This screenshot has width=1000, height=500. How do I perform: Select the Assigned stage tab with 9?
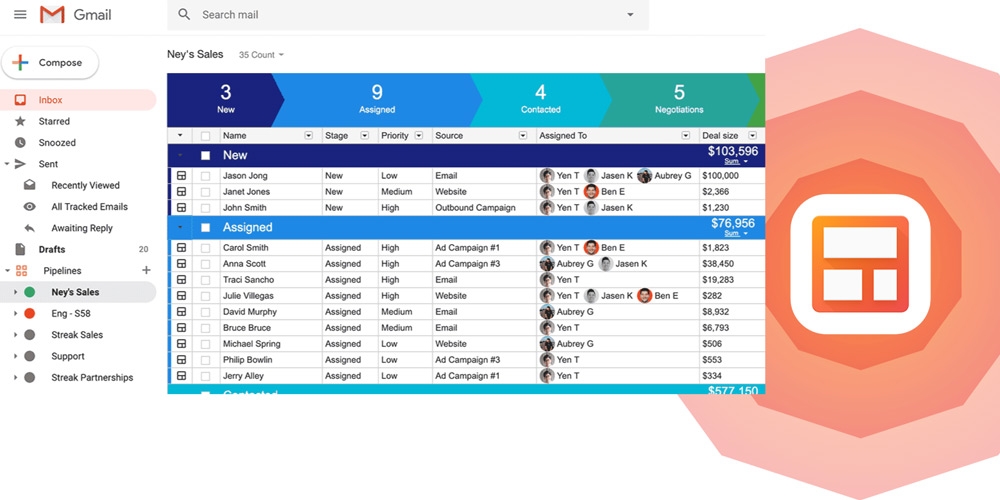pyautogui.click(x=377, y=100)
